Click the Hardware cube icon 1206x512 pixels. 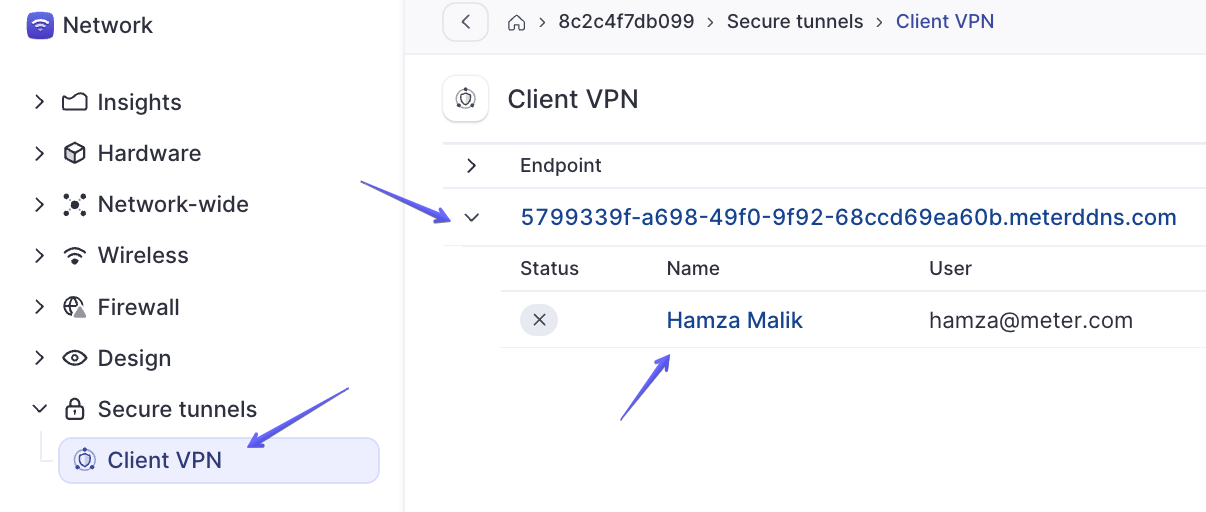(x=74, y=153)
